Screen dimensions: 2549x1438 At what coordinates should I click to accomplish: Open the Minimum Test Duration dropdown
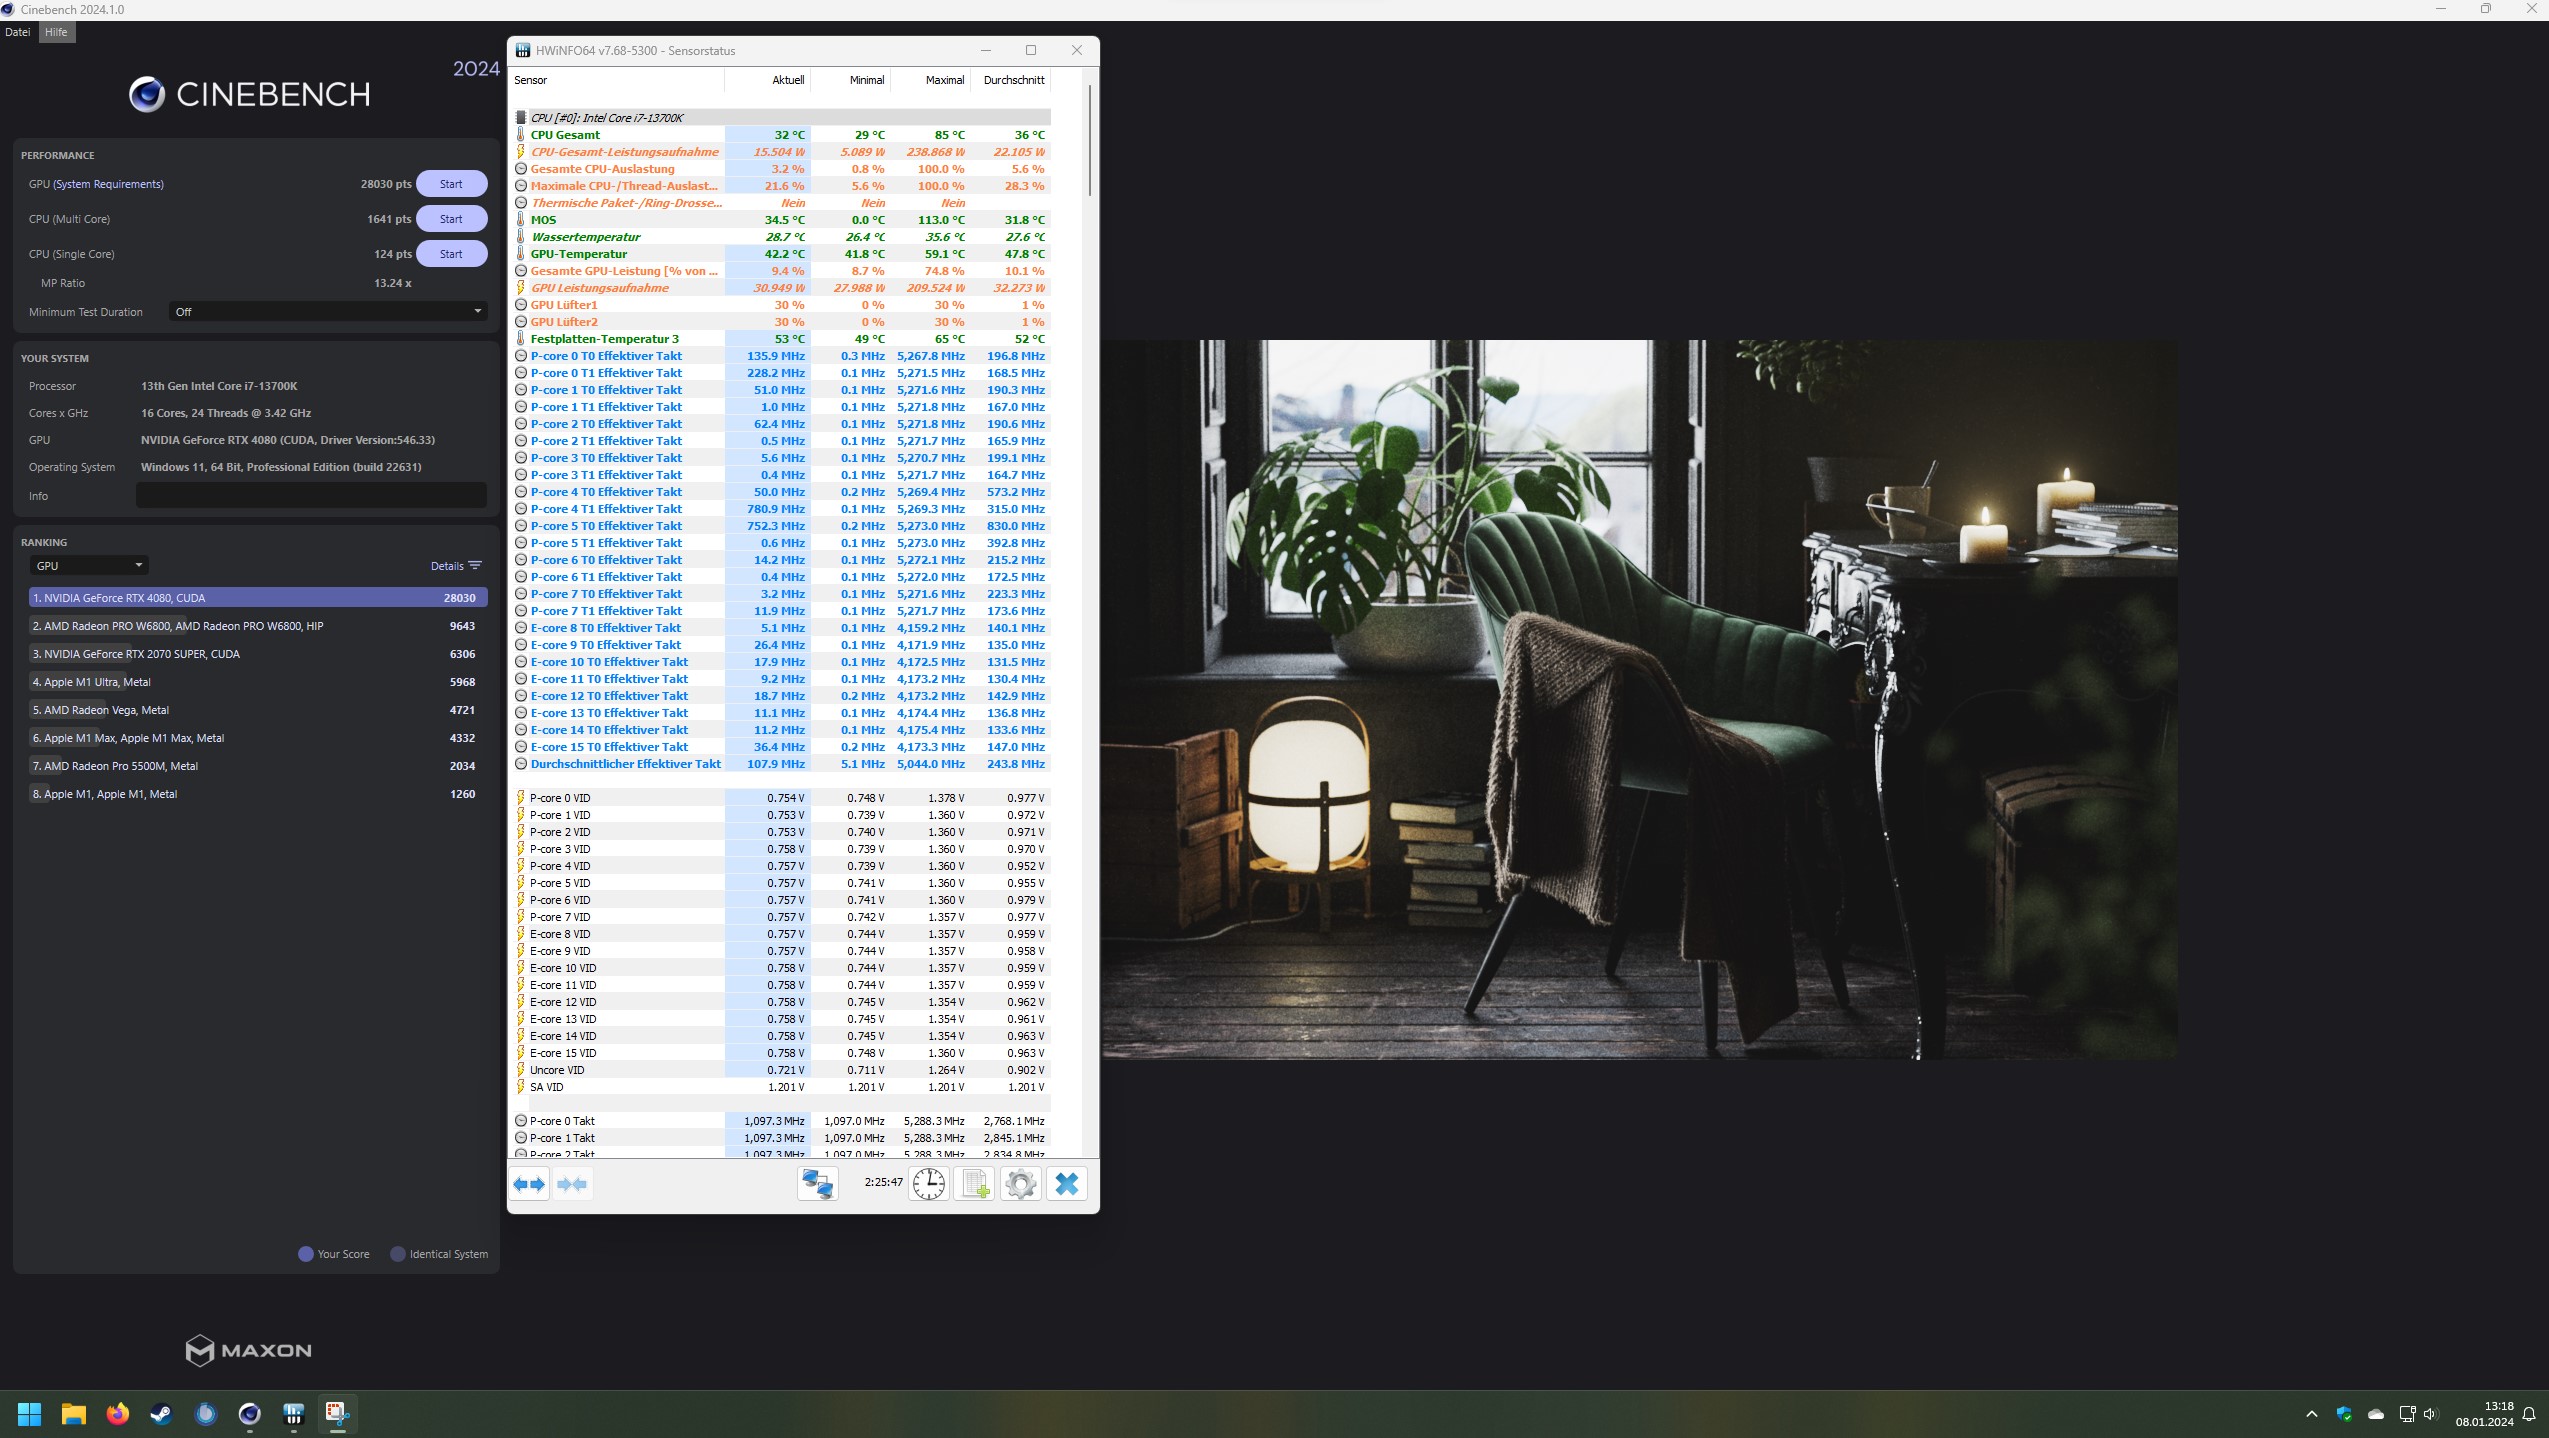click(x=327, y=312)
